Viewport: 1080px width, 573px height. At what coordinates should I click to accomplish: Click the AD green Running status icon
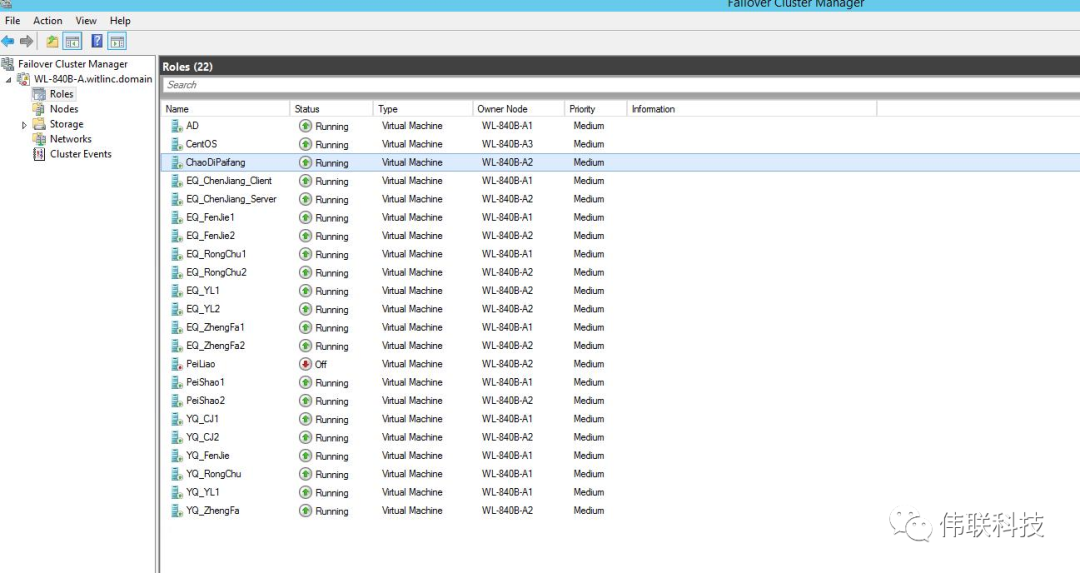pyautogui.click(x=306, y=126)
